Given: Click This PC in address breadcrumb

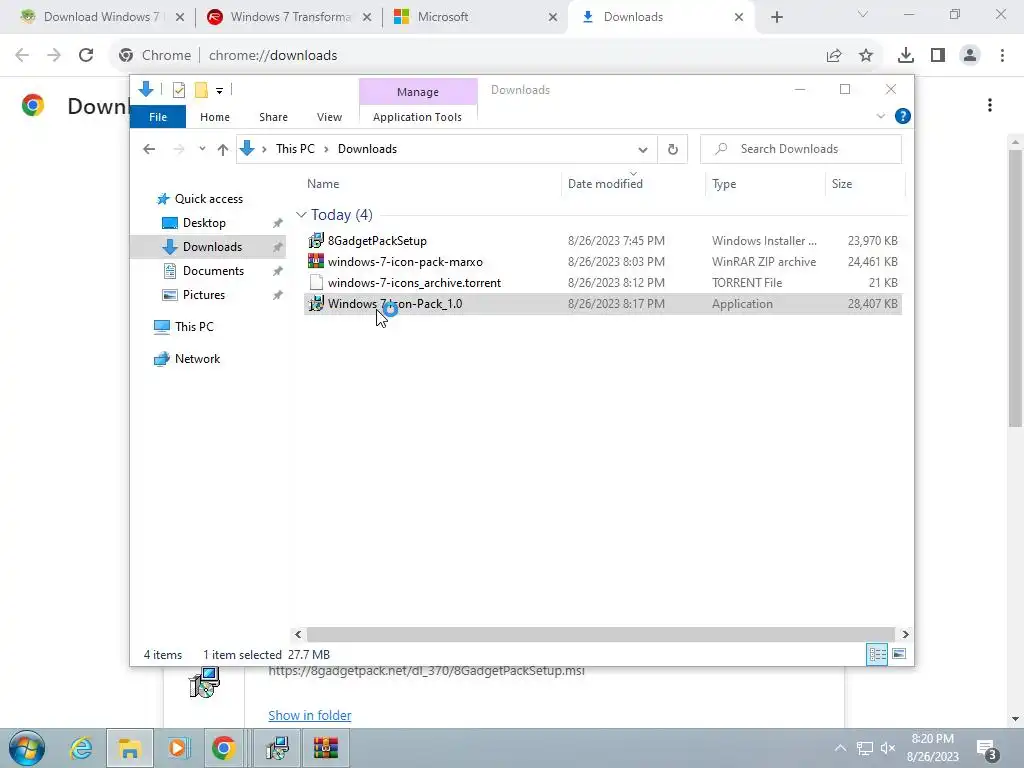Looking at the screenshot, I should click(x=295, y=149).
